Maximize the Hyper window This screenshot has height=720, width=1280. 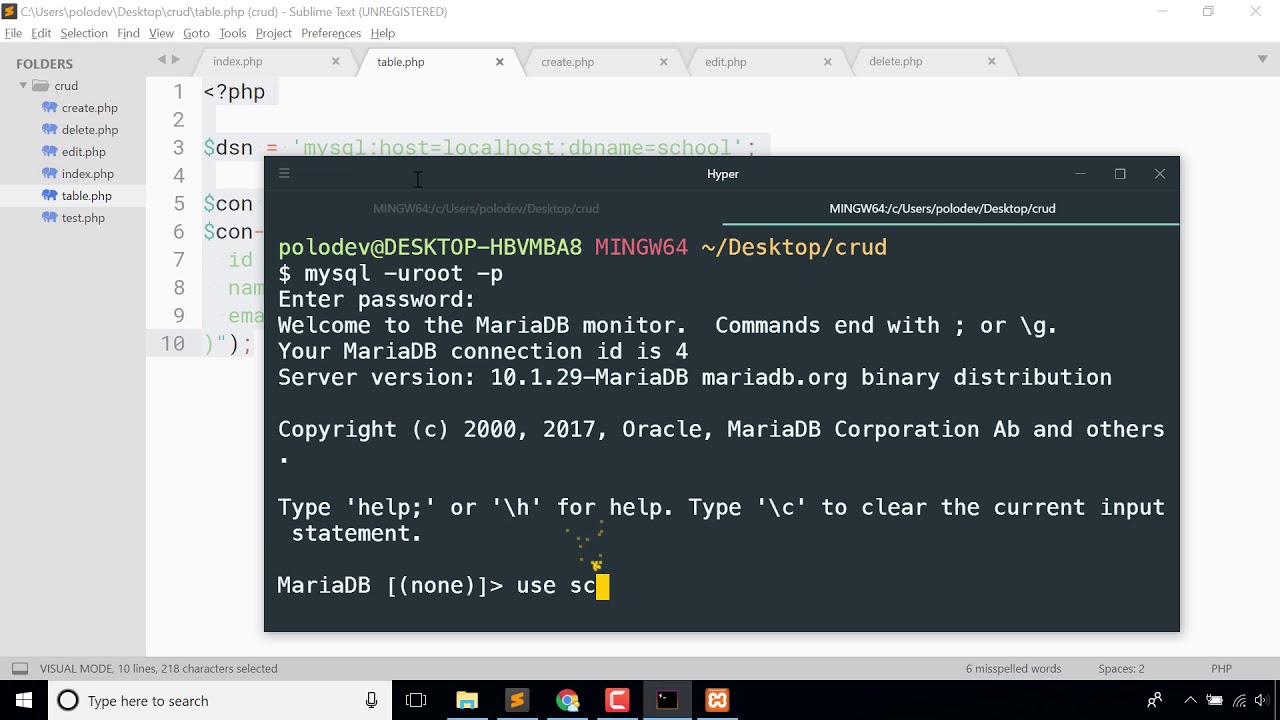[x=1120, y=174]
